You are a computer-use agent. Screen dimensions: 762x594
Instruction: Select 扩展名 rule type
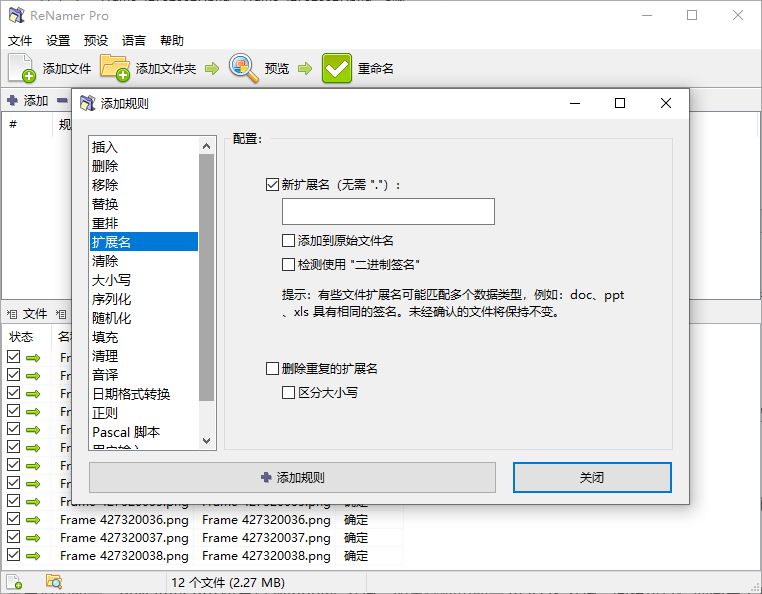pos(144,242)
